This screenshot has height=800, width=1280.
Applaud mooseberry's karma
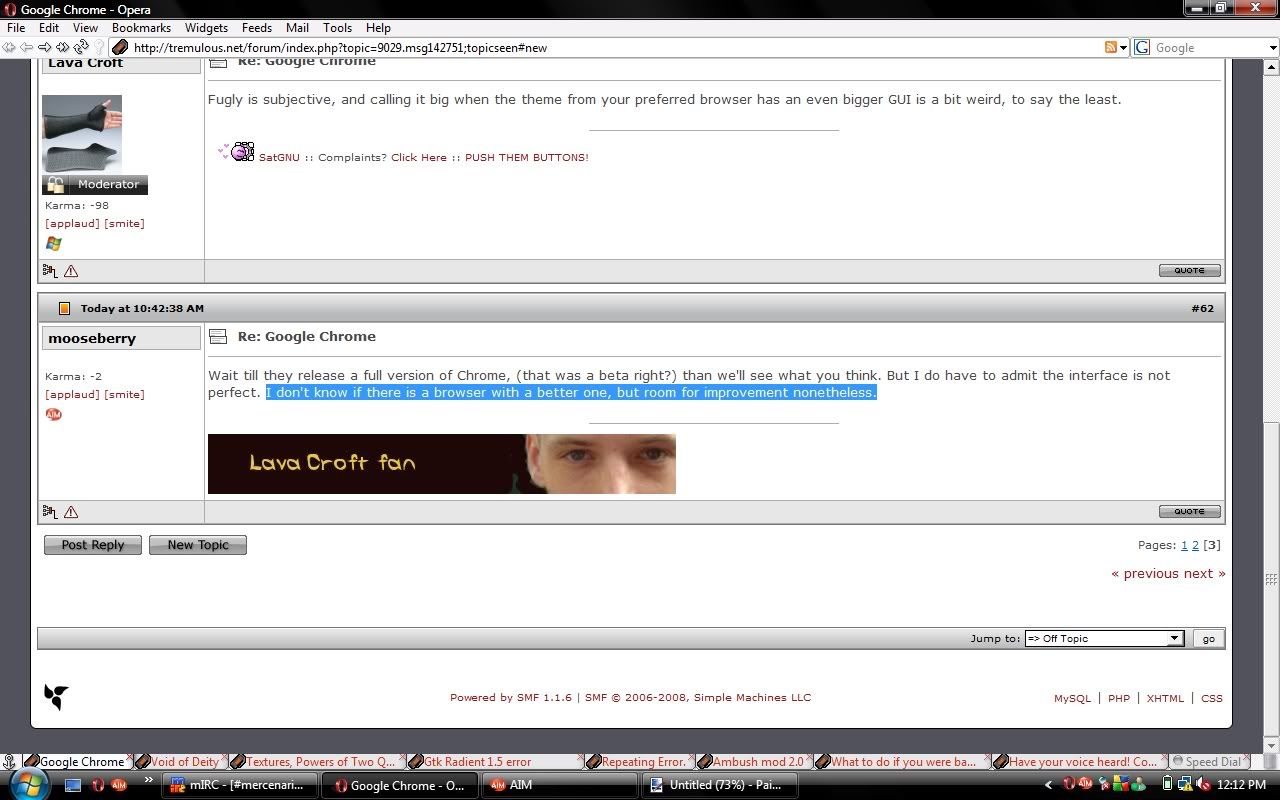[x=72, y=394]
